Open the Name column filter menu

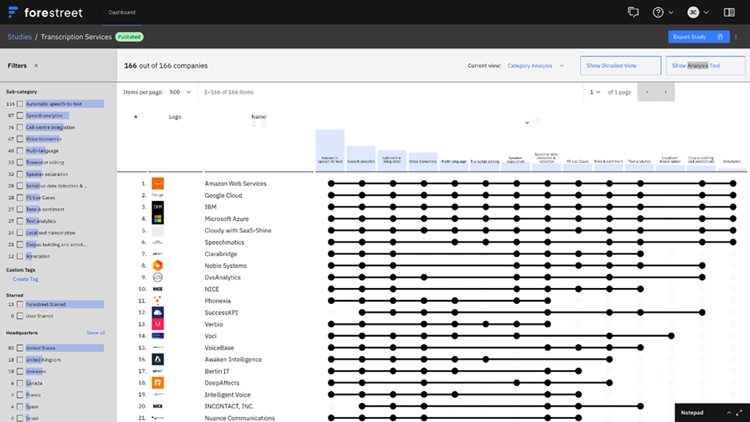[264, 123]
